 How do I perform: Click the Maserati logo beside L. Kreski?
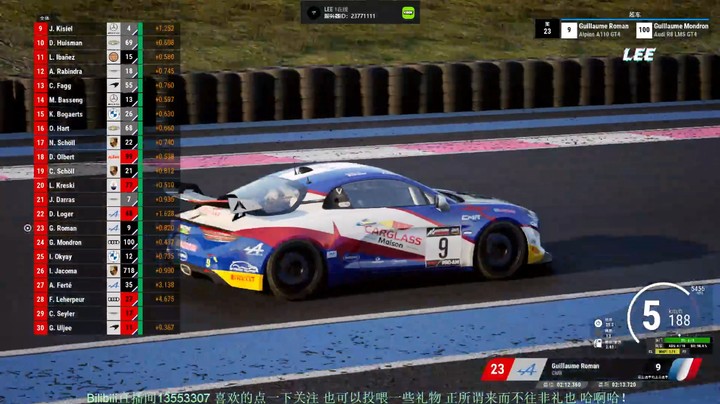[113, 185]
